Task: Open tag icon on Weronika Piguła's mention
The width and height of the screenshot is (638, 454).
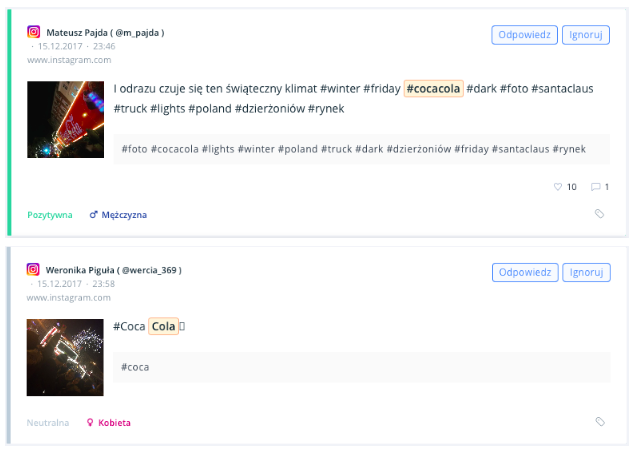Action: pyautogui.click(x=600, y=421)
